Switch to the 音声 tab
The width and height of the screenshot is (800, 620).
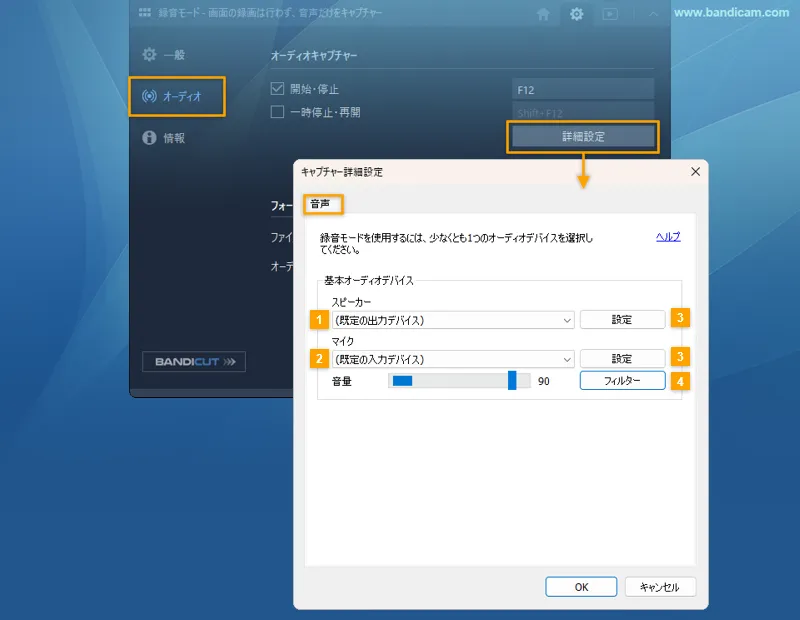(321, 204)
